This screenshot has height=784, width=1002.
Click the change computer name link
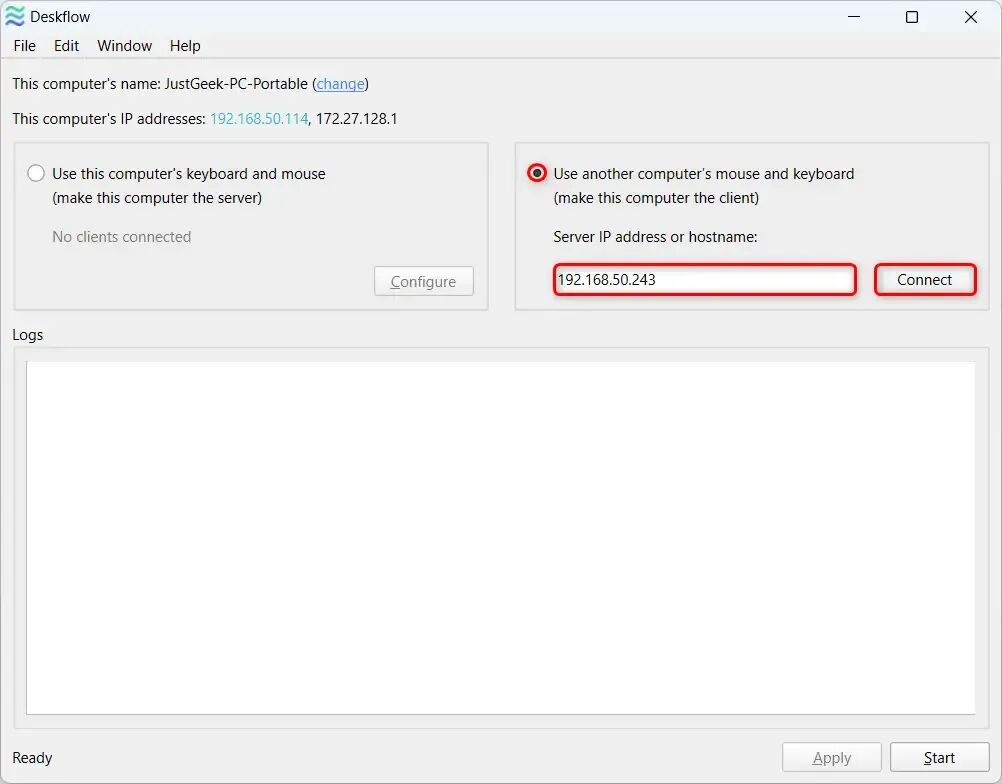[x=341, y=84]
